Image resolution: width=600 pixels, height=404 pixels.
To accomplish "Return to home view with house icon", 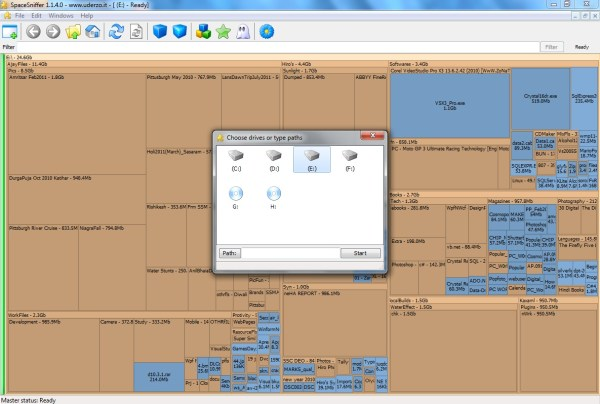I will point(93,32).
